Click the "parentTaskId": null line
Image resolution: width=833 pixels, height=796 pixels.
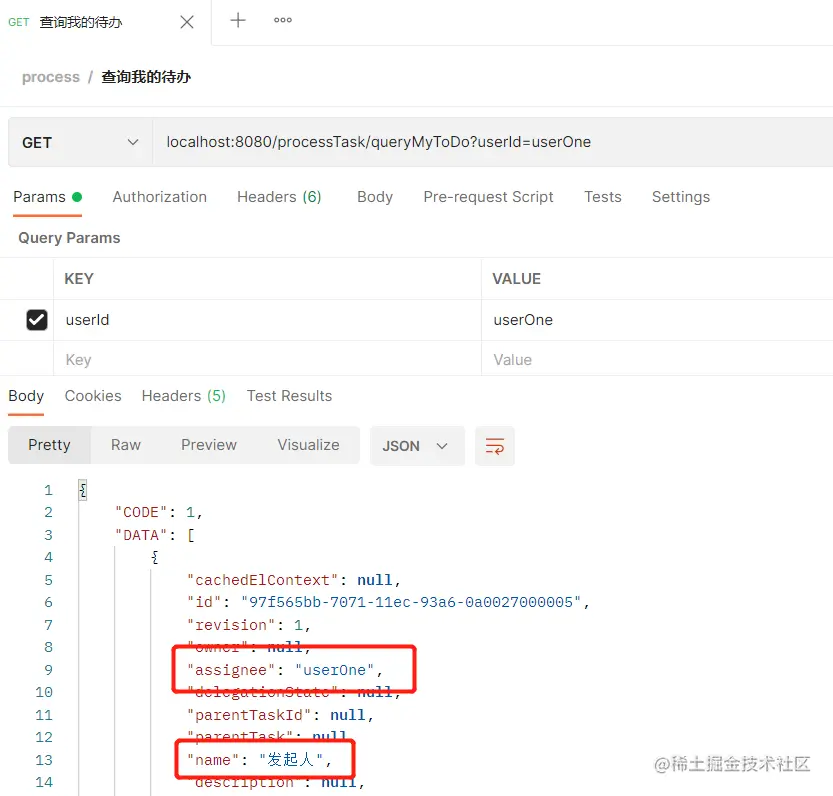[280, 715]
